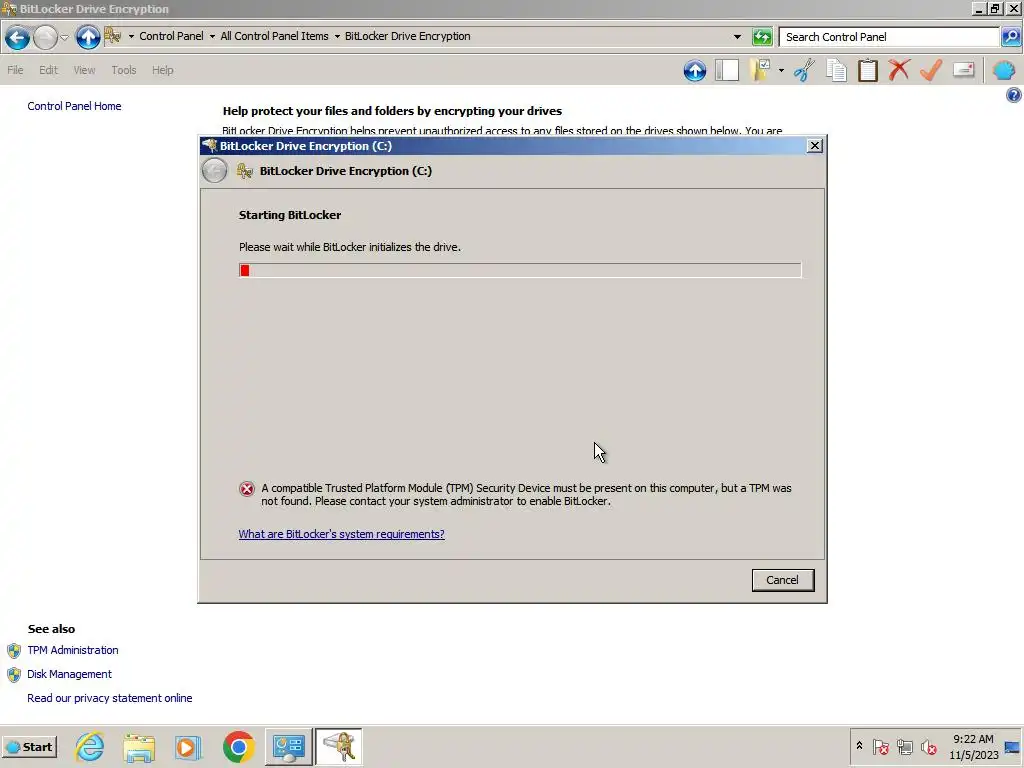Click 'Help protect your files' heading
Image resolution: width=1024 pixels, height=768 pixels.
tap(392, 111)
